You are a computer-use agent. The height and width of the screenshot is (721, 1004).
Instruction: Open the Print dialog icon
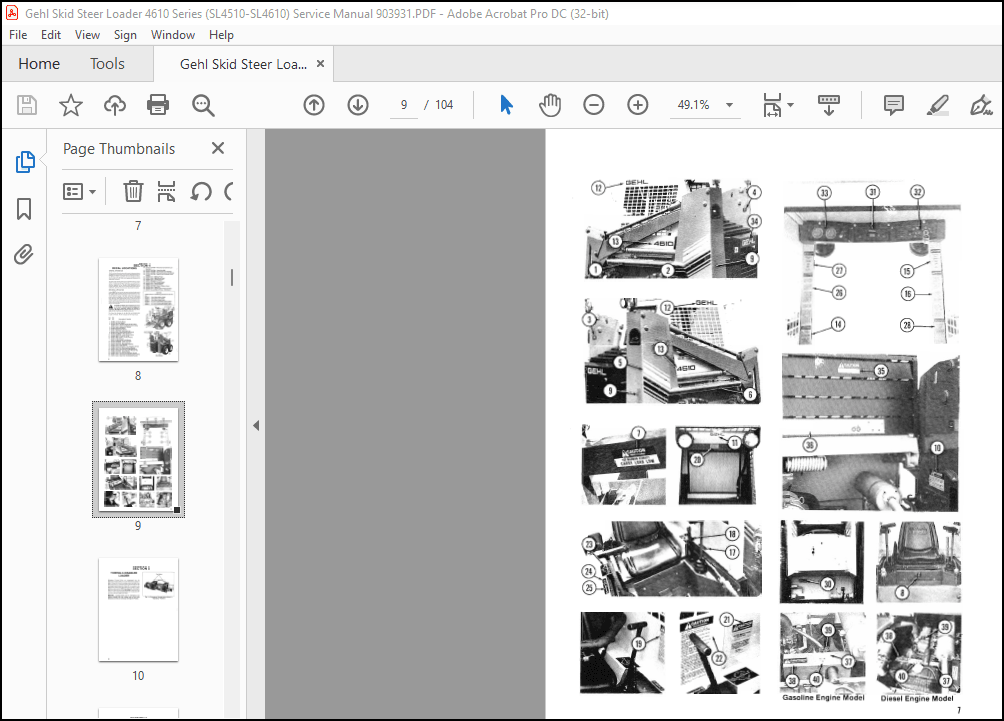[x=158, y=105]
